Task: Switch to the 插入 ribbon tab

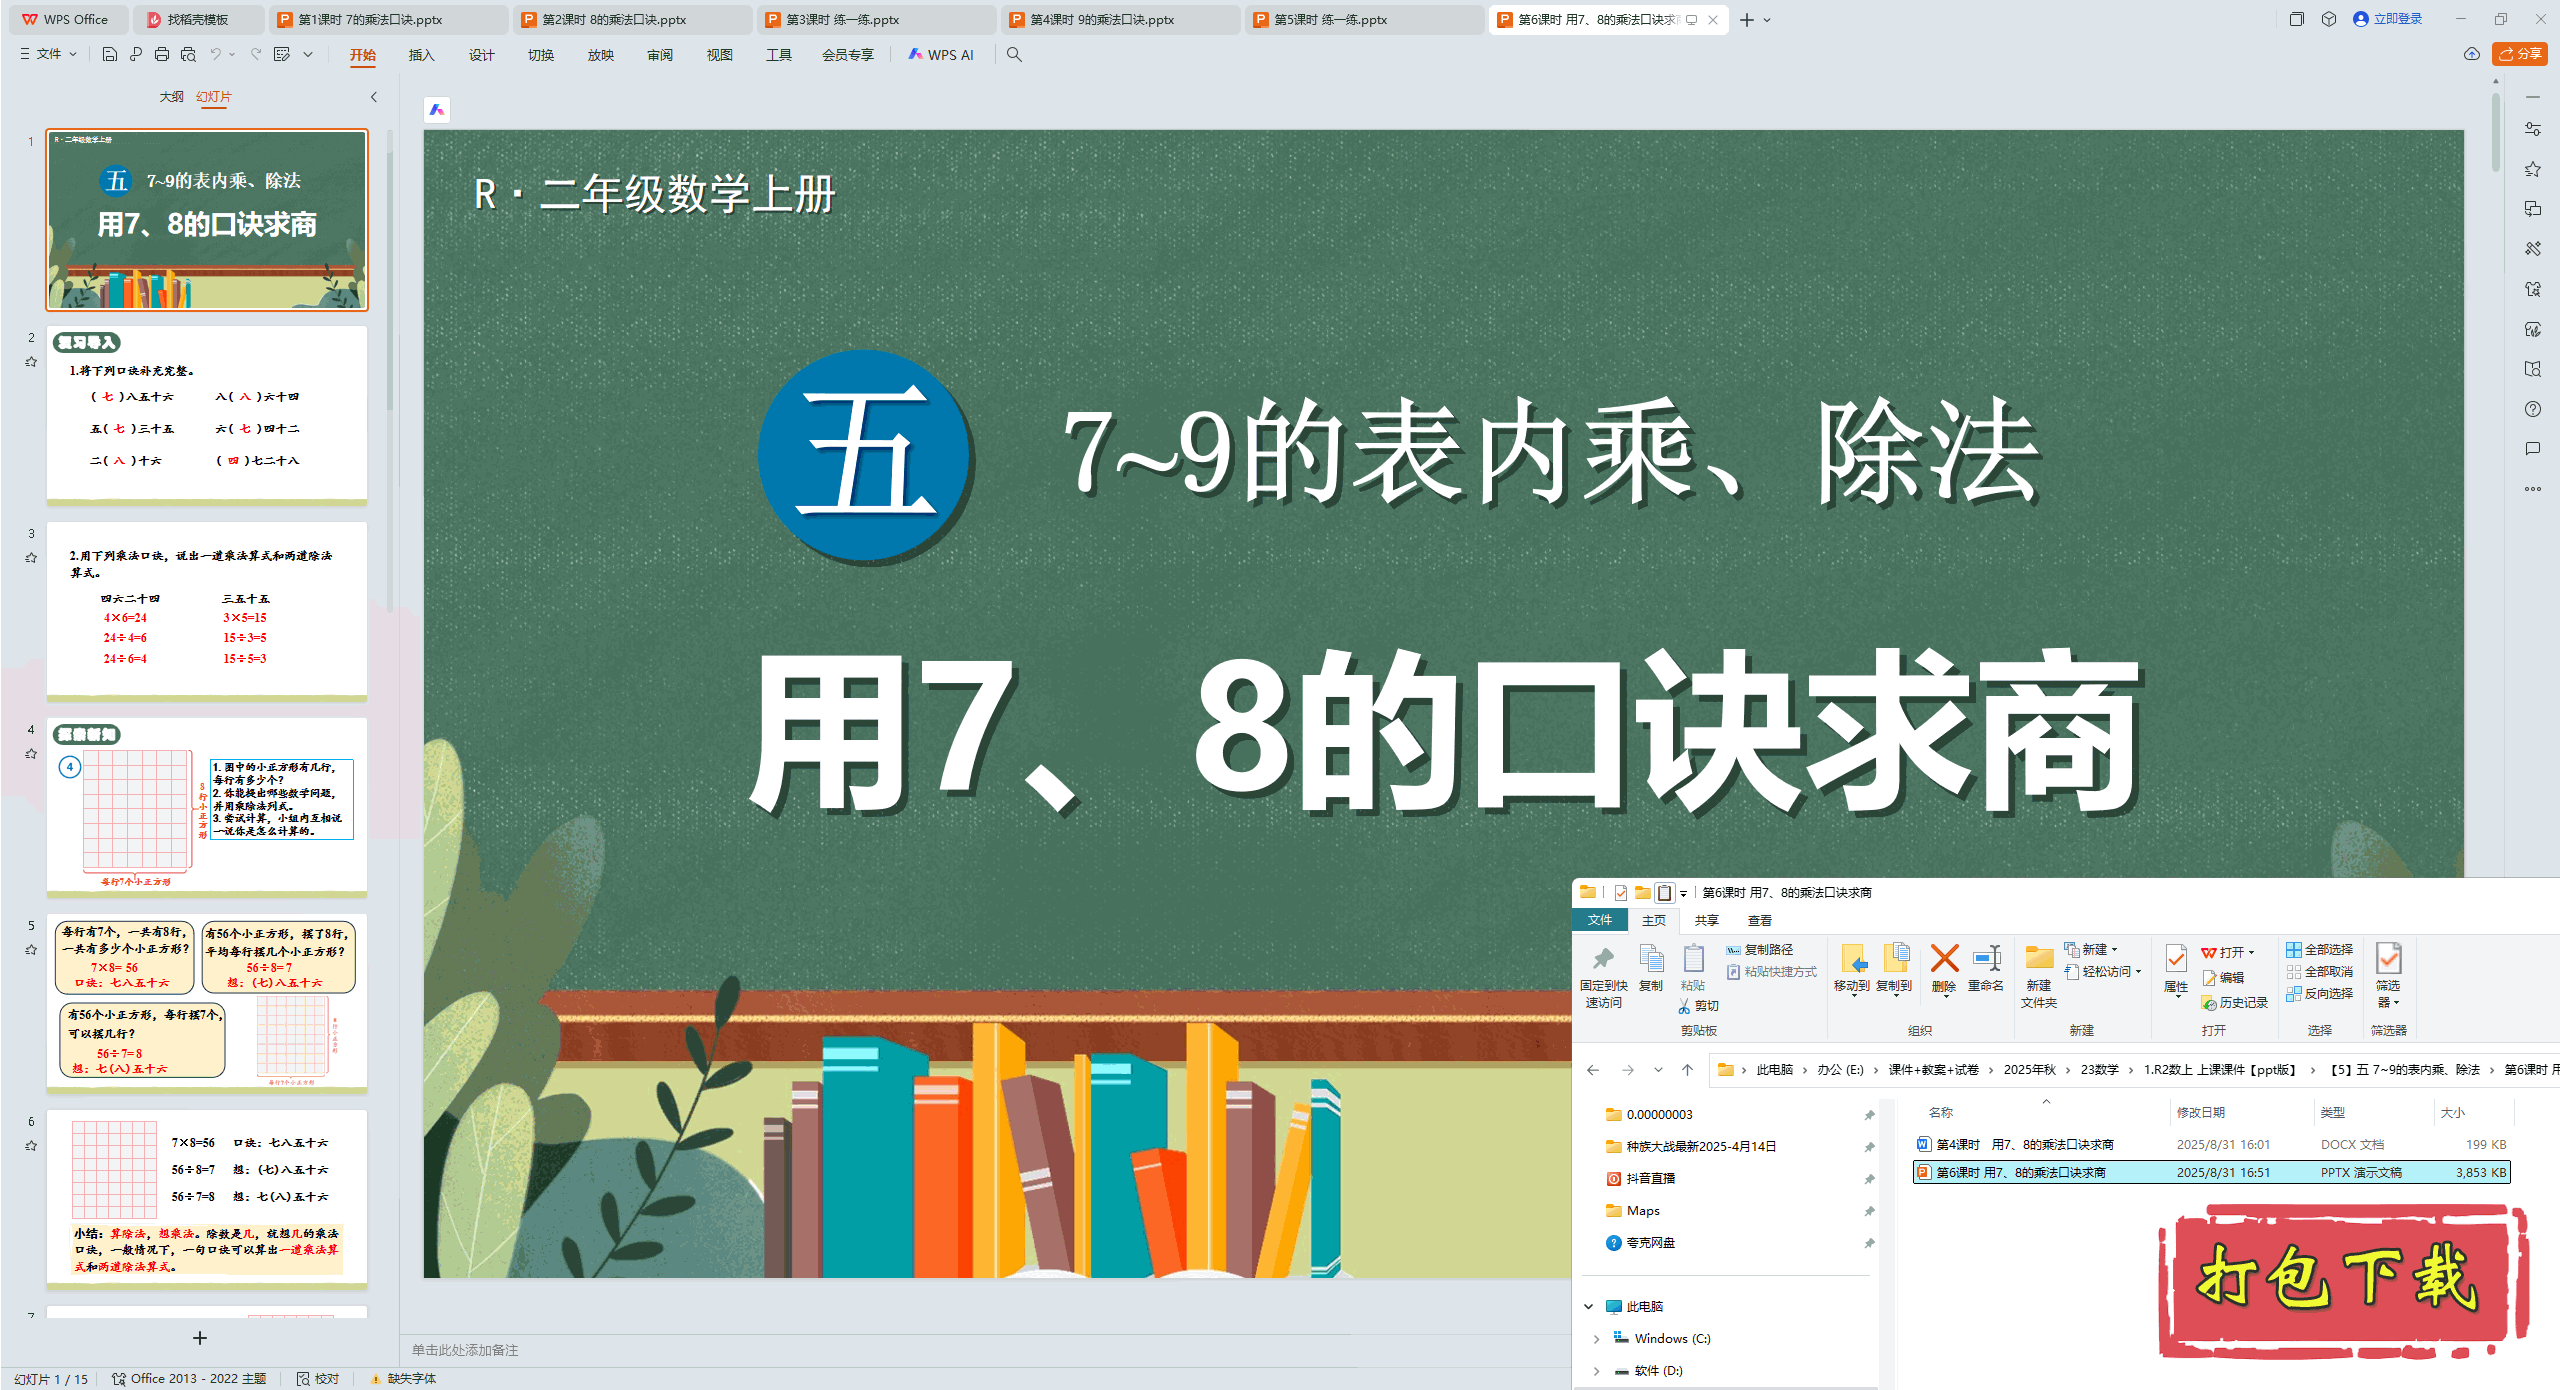Action: pos(421,55)
